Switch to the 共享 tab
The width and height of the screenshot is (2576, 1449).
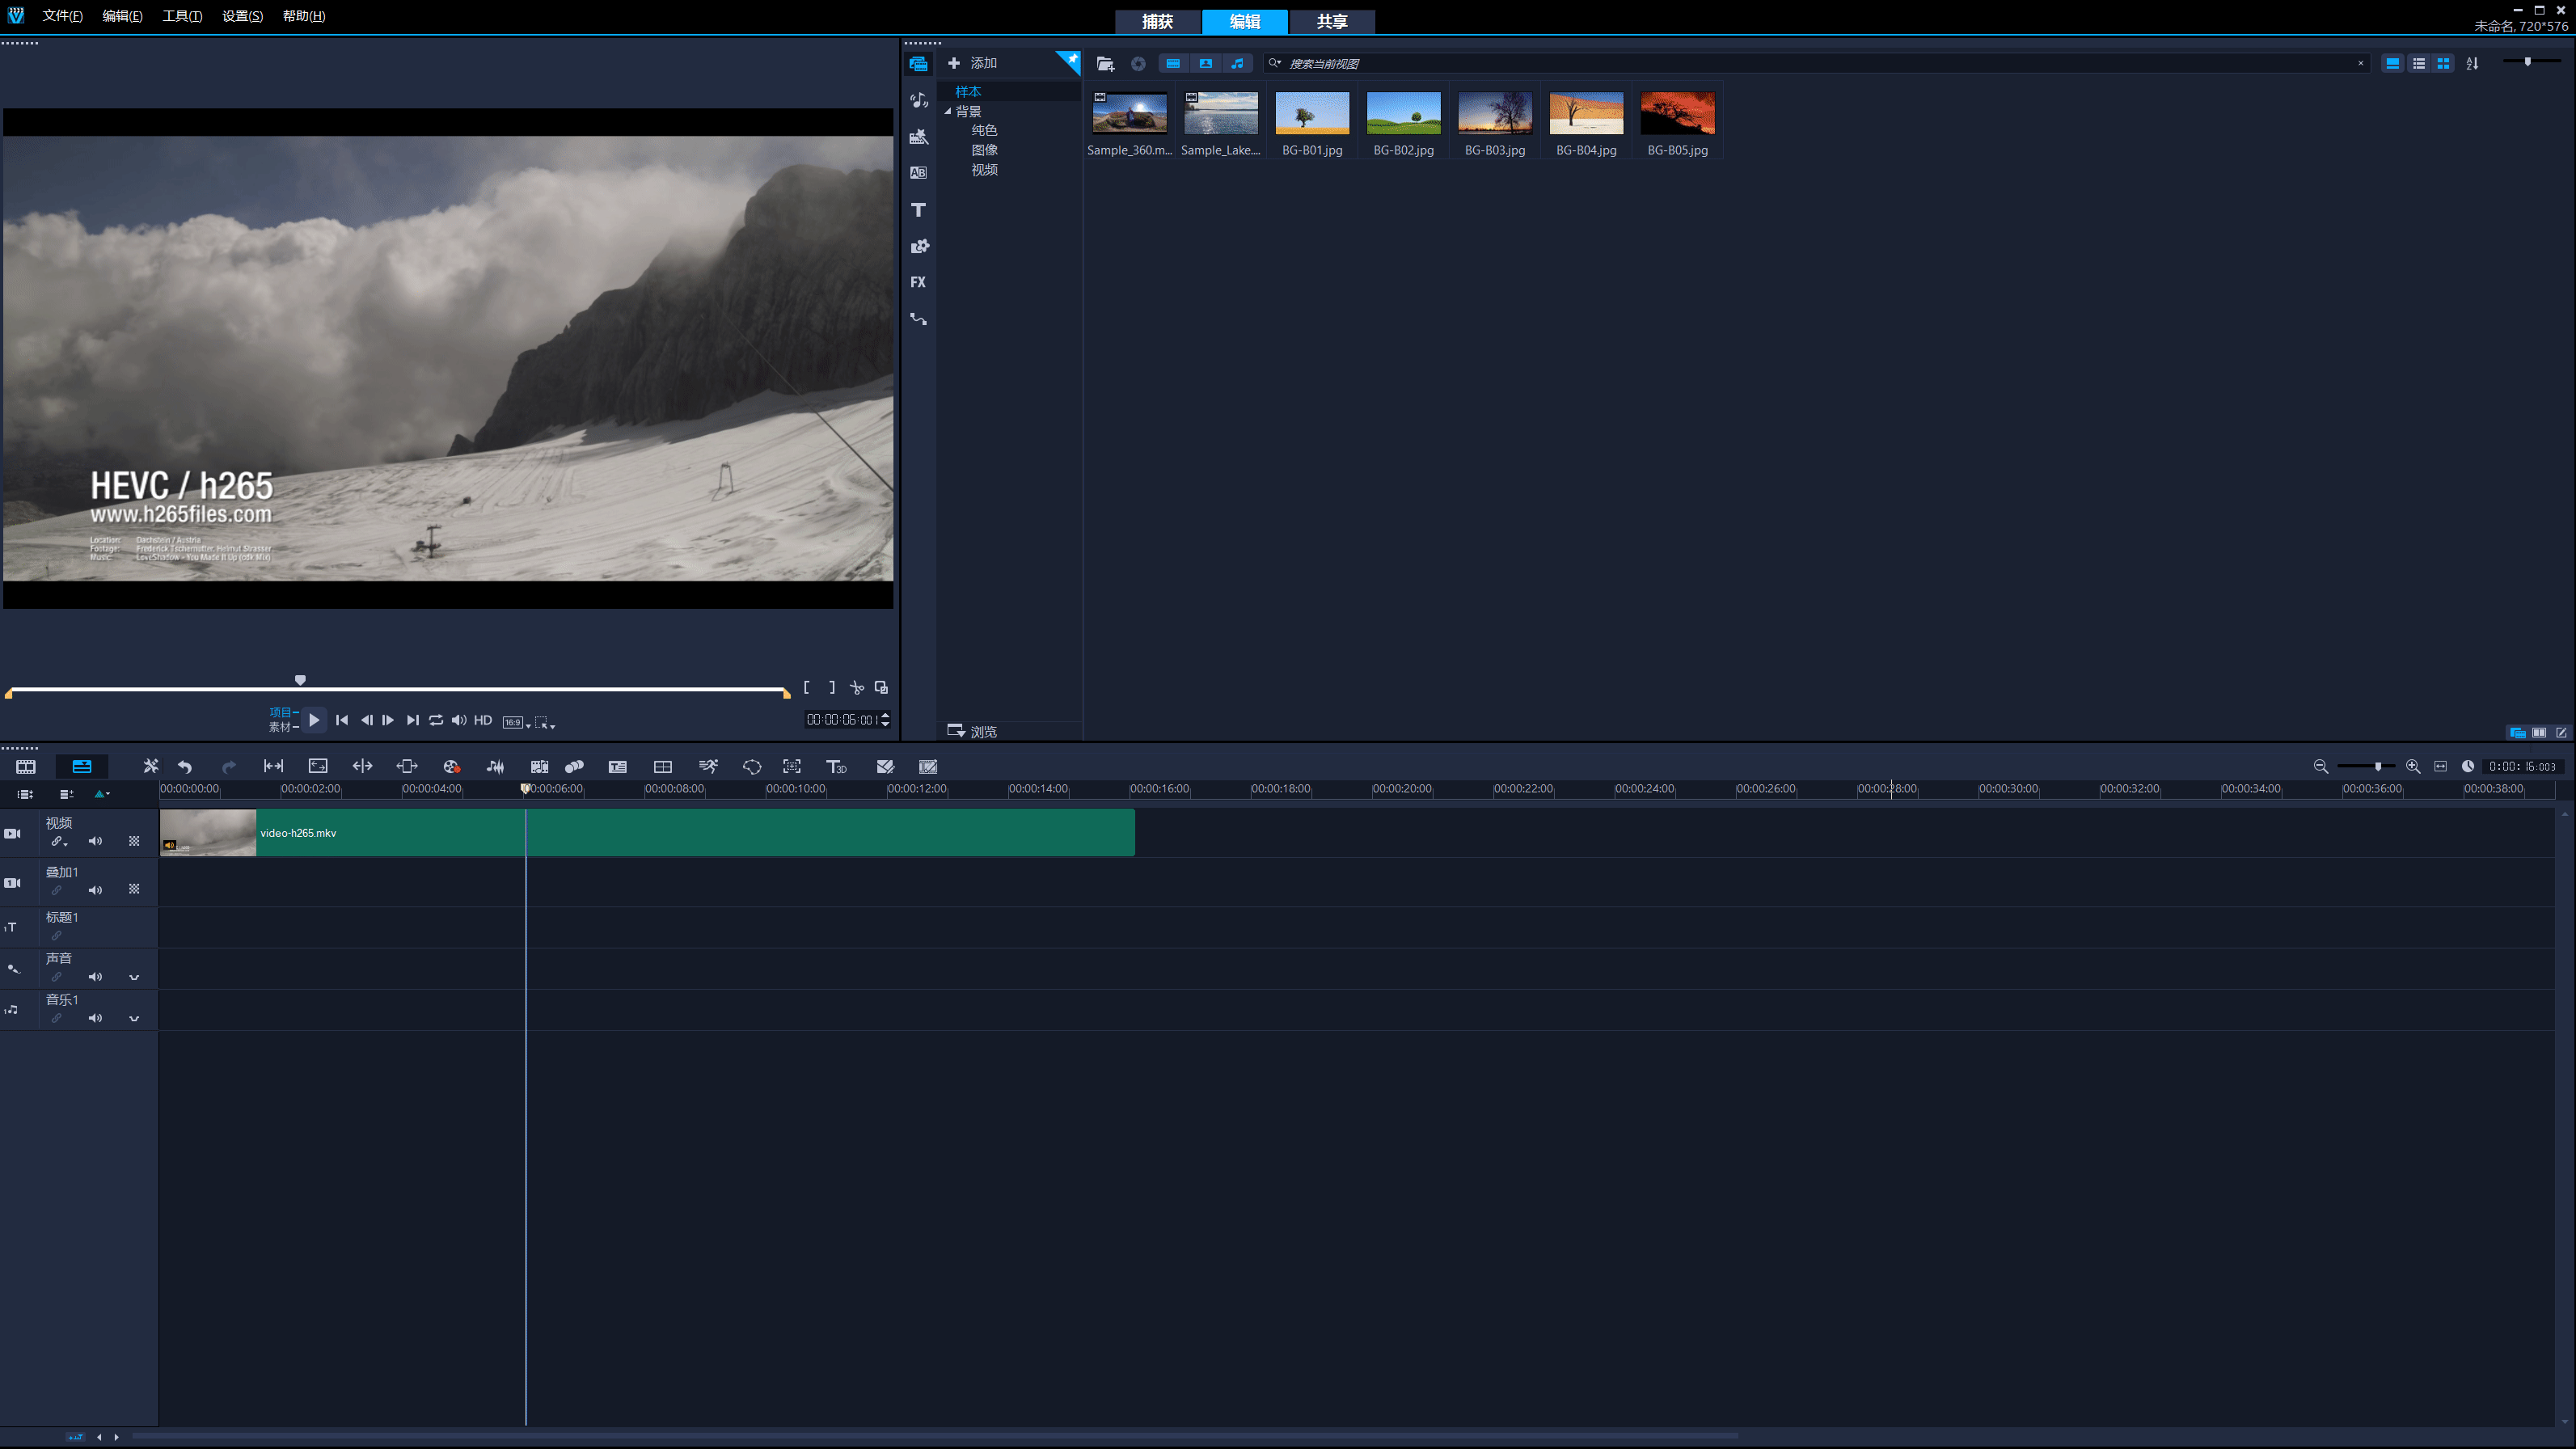(x=1332, y=21)
